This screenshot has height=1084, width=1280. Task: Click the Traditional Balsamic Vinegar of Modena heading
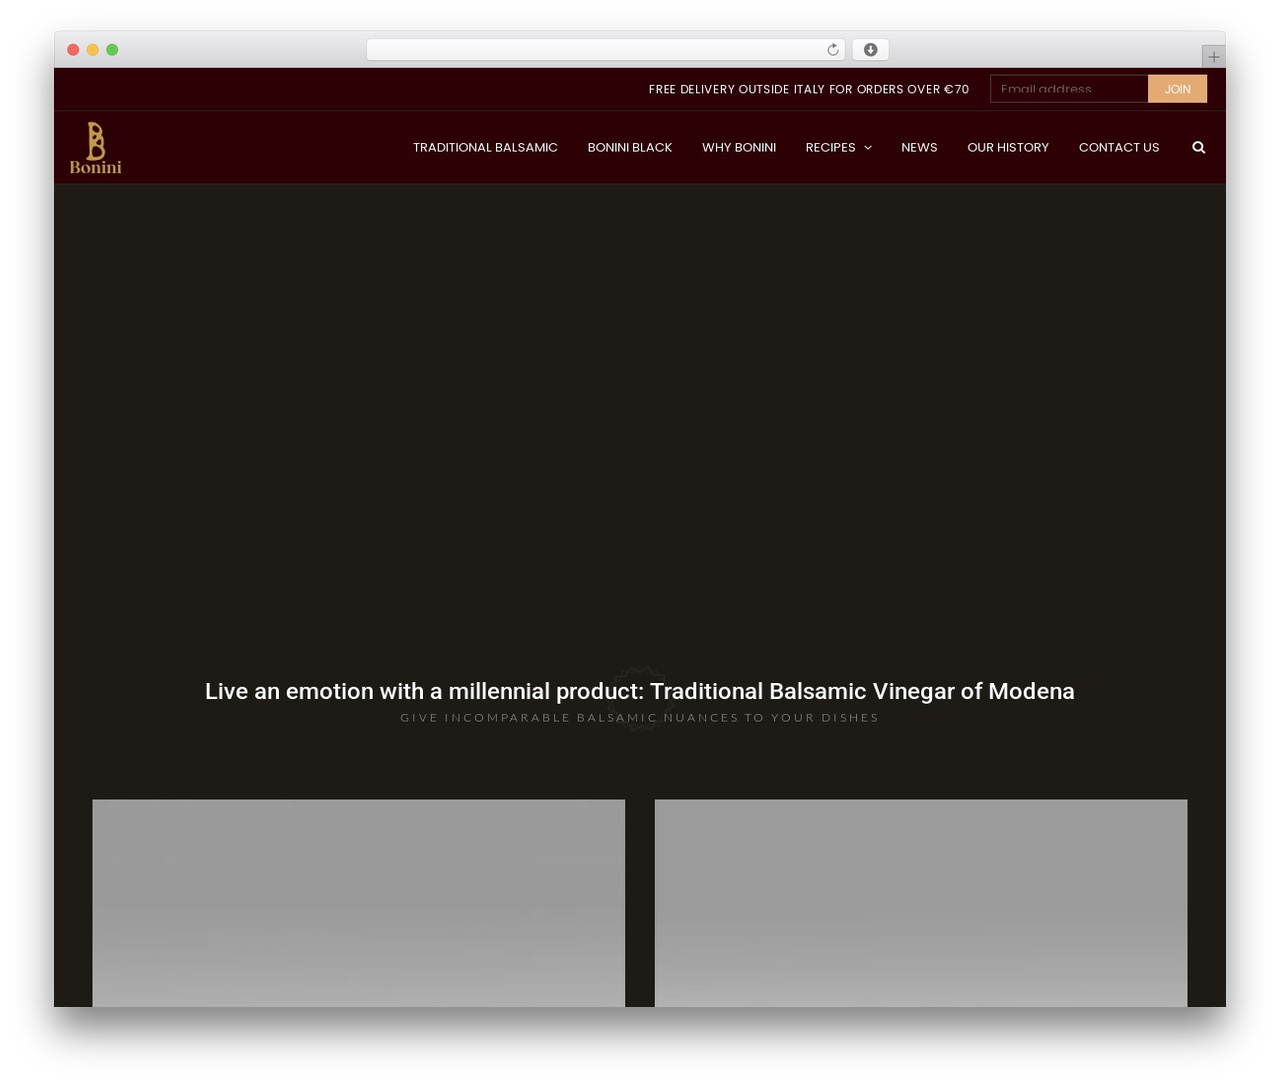(640, 691)
